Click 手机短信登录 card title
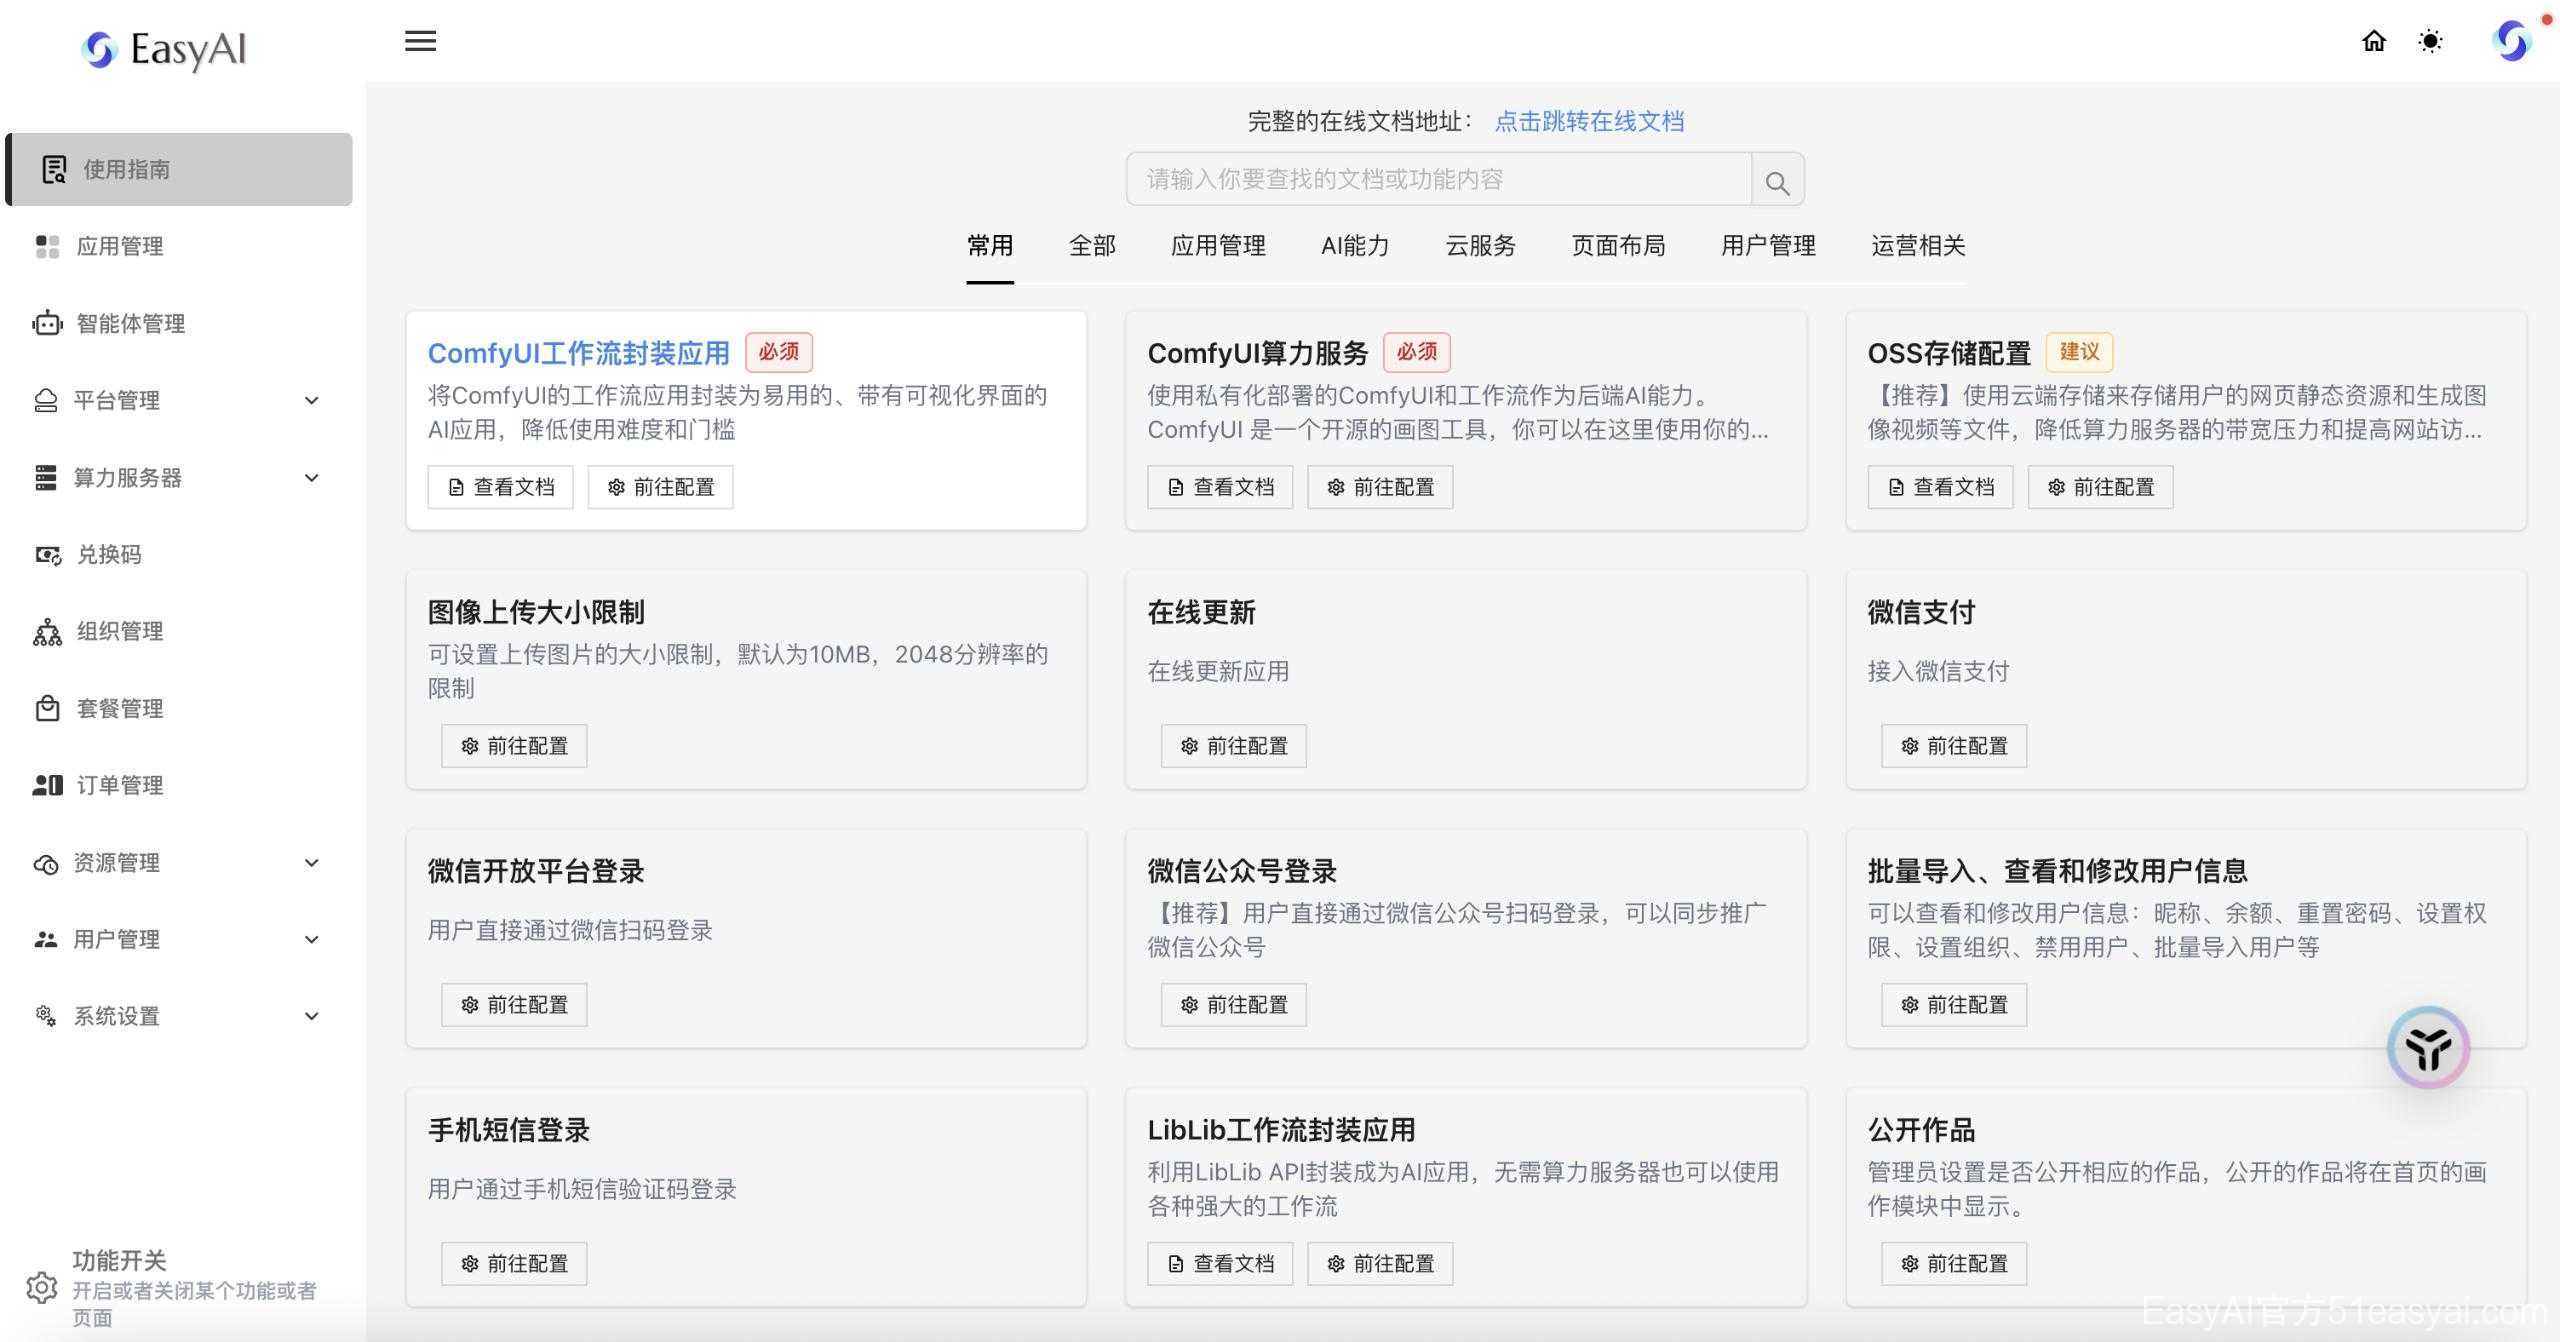The width and height of the screenshot is (2560, 1342). tap(509, 1130)
